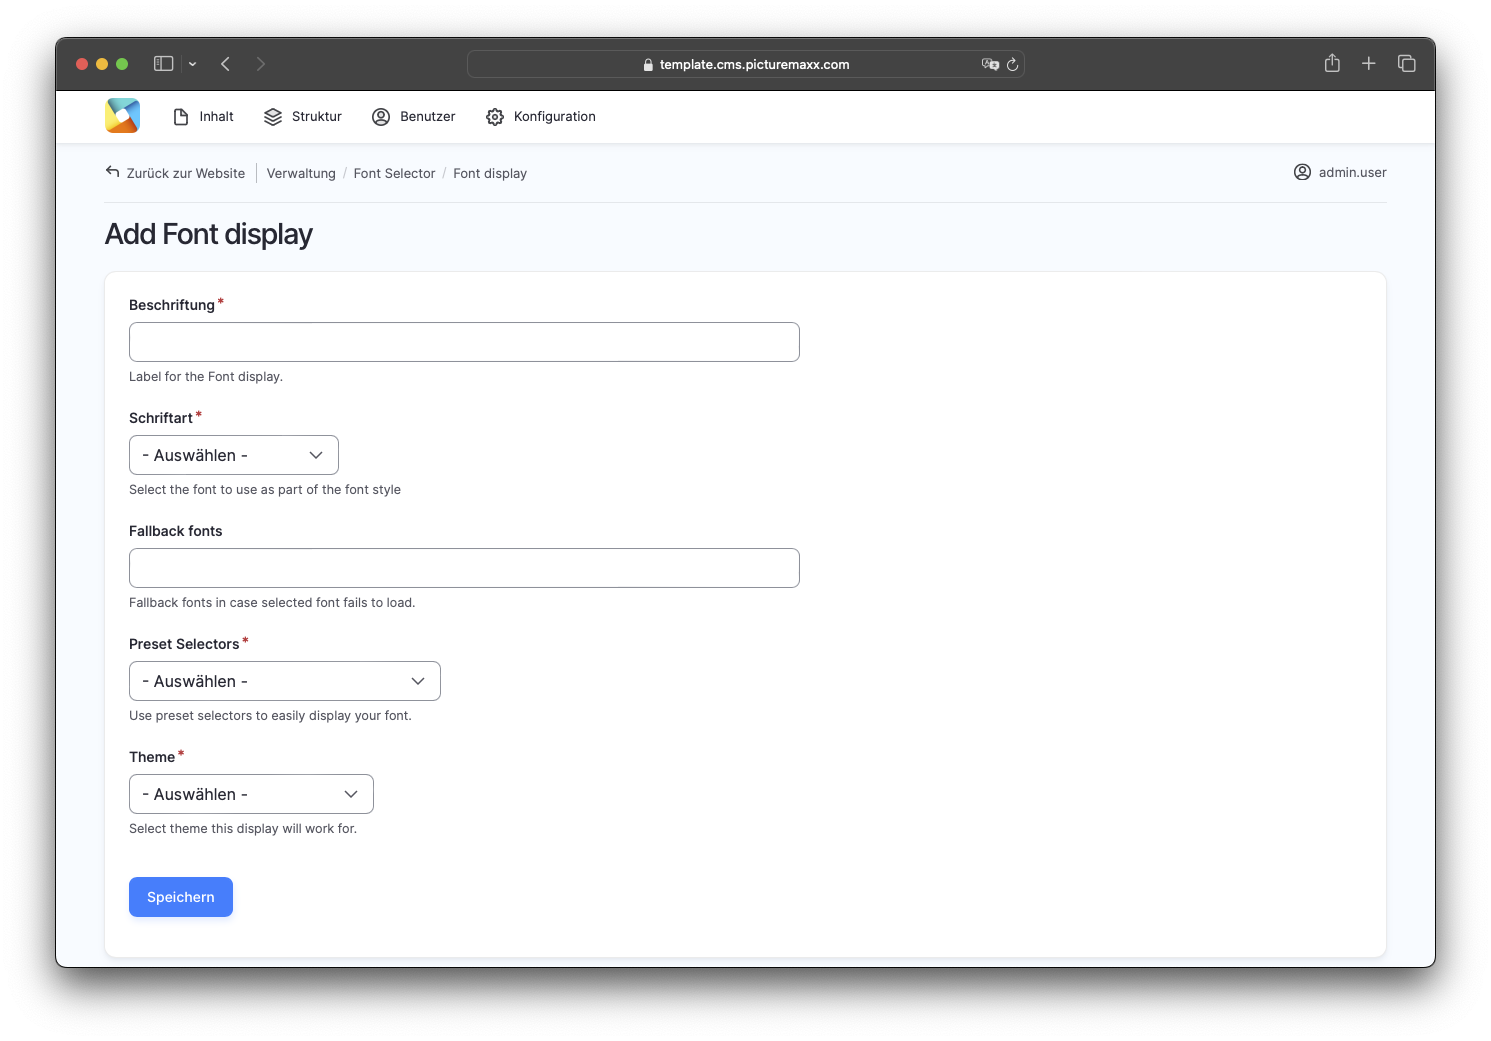
Task: Show the tab overview icon
Action: (1407, 63)
